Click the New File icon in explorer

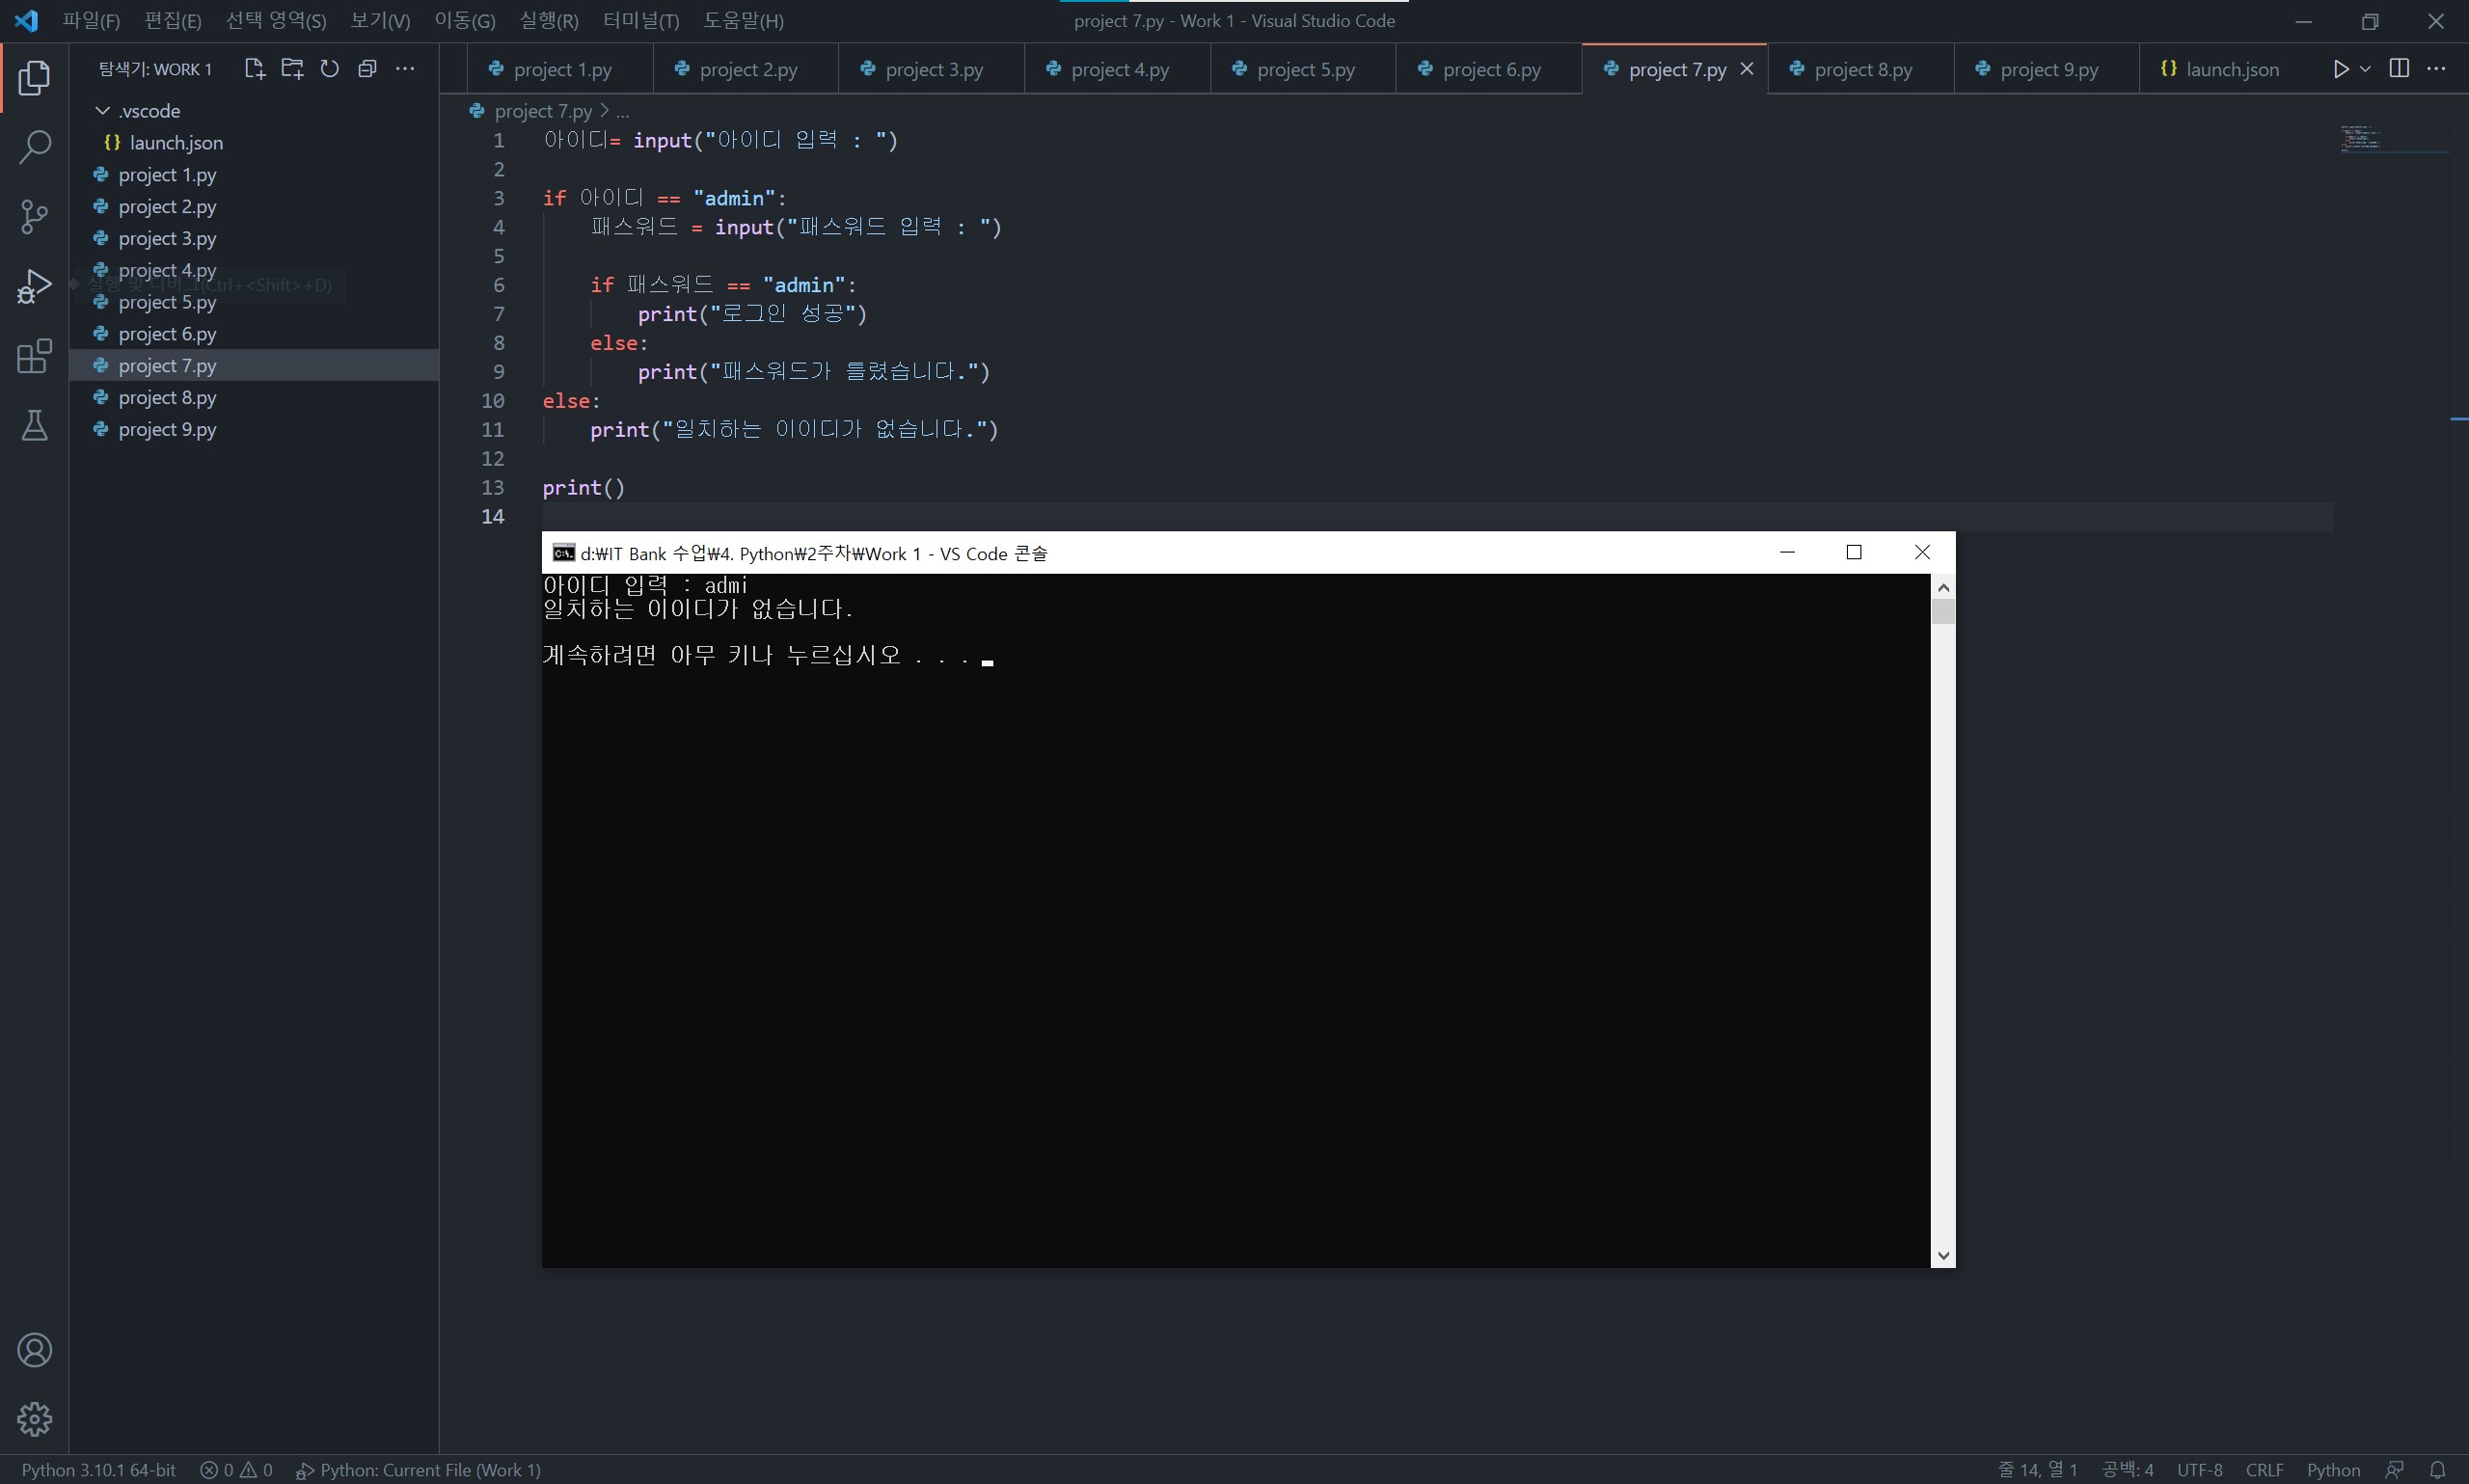254,68
